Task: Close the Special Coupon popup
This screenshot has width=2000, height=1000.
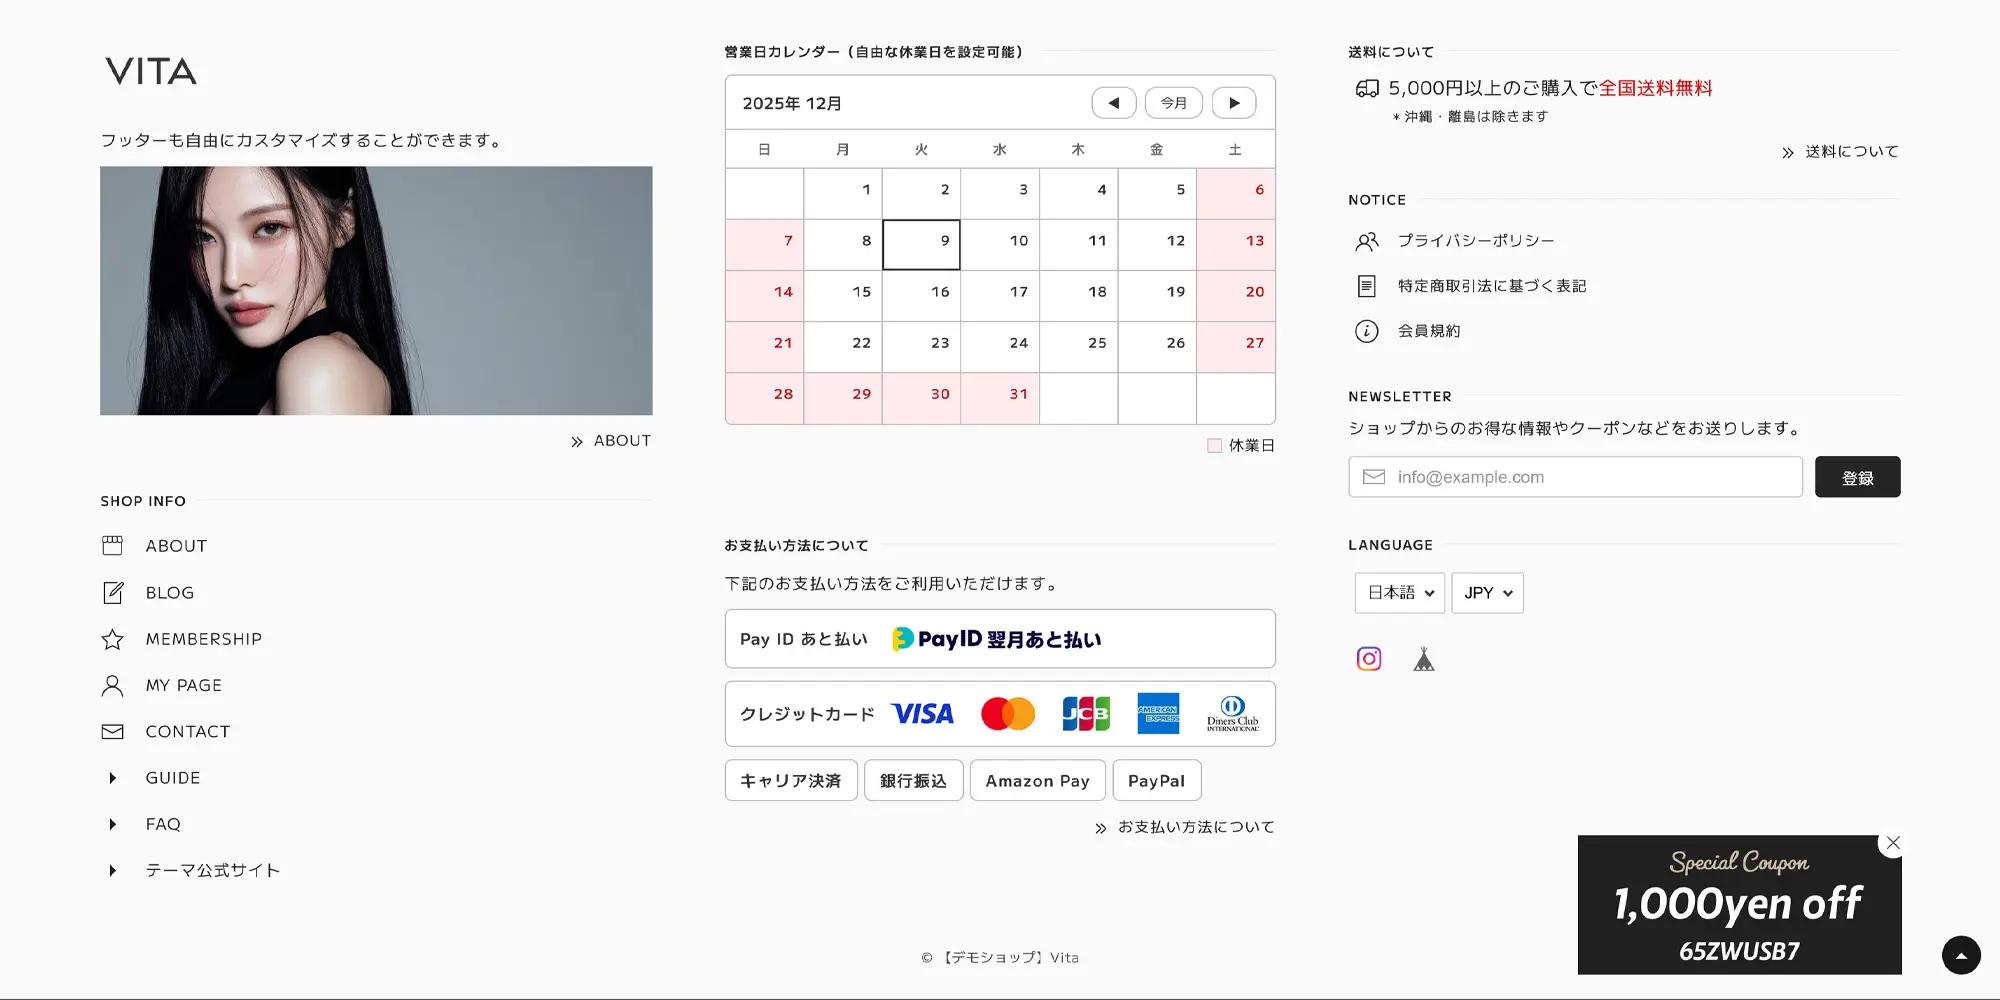Action: tap(1892, 843)
